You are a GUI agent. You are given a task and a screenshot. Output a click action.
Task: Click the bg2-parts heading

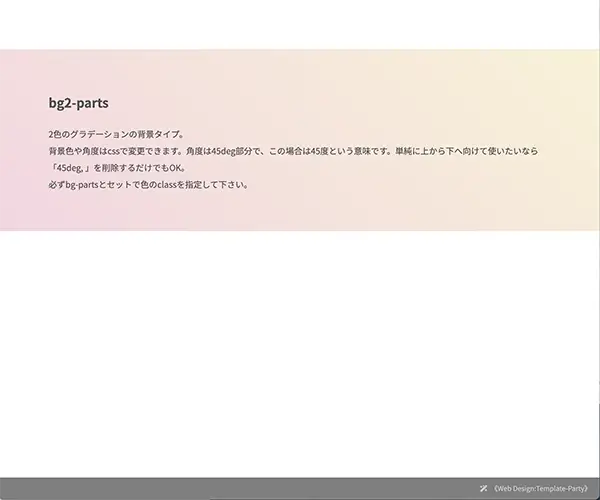coord(78,103)
